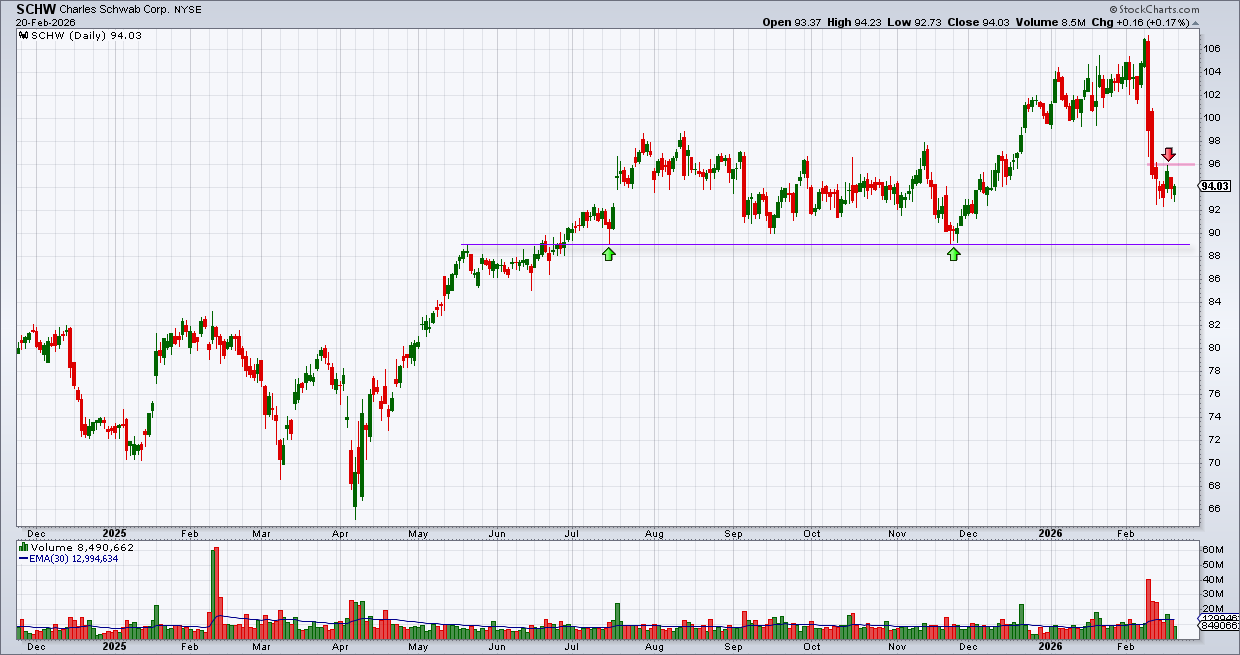Click the tall red volume bar in February 2026
Image resolution: width=1240 pixels, height=655 pixels.
pyautogui.click(x=1148, y=609)
